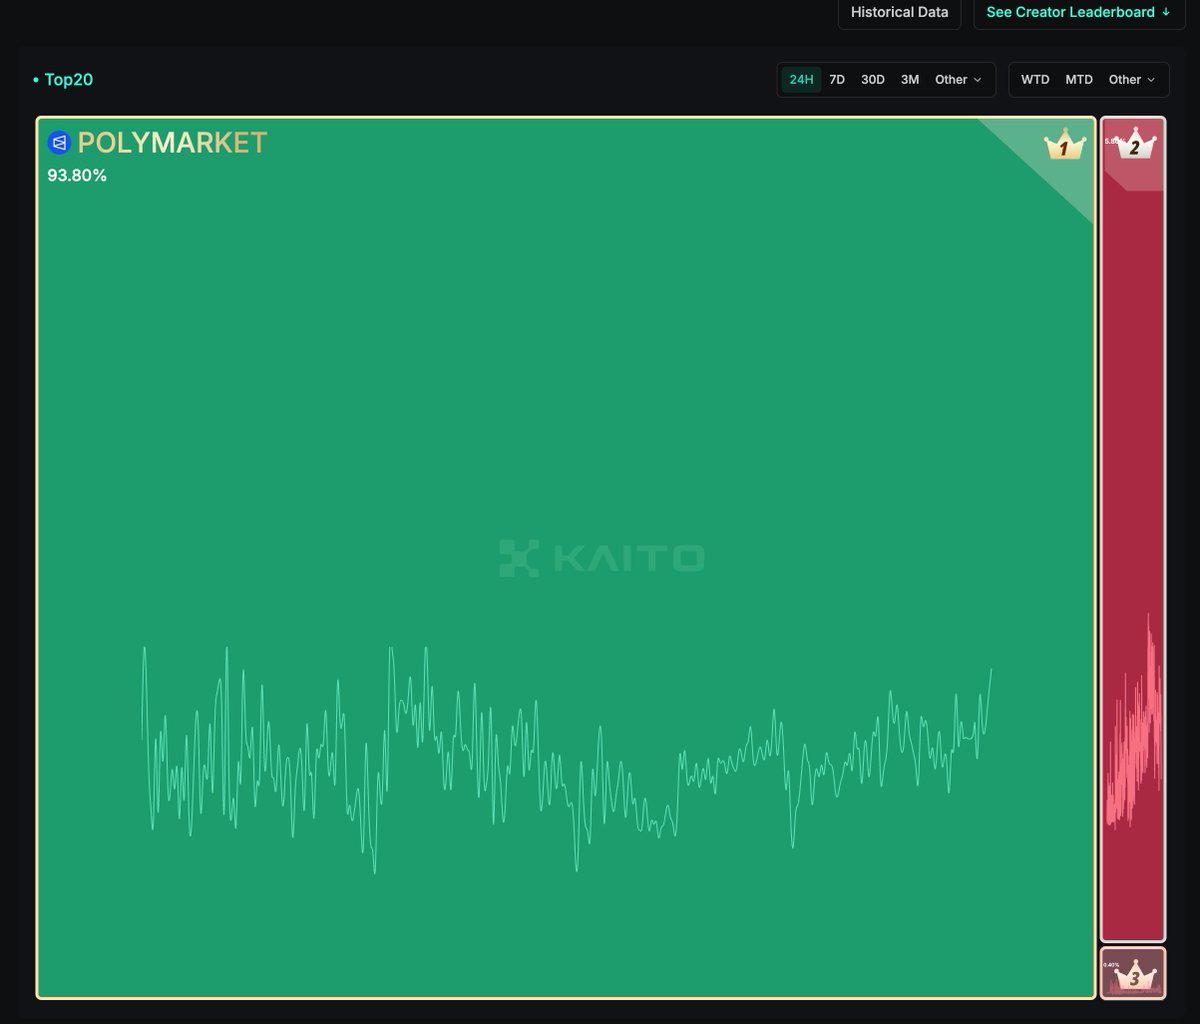Click the 93.80% mindshare value

pyautogui.click(x=77, y=176)
